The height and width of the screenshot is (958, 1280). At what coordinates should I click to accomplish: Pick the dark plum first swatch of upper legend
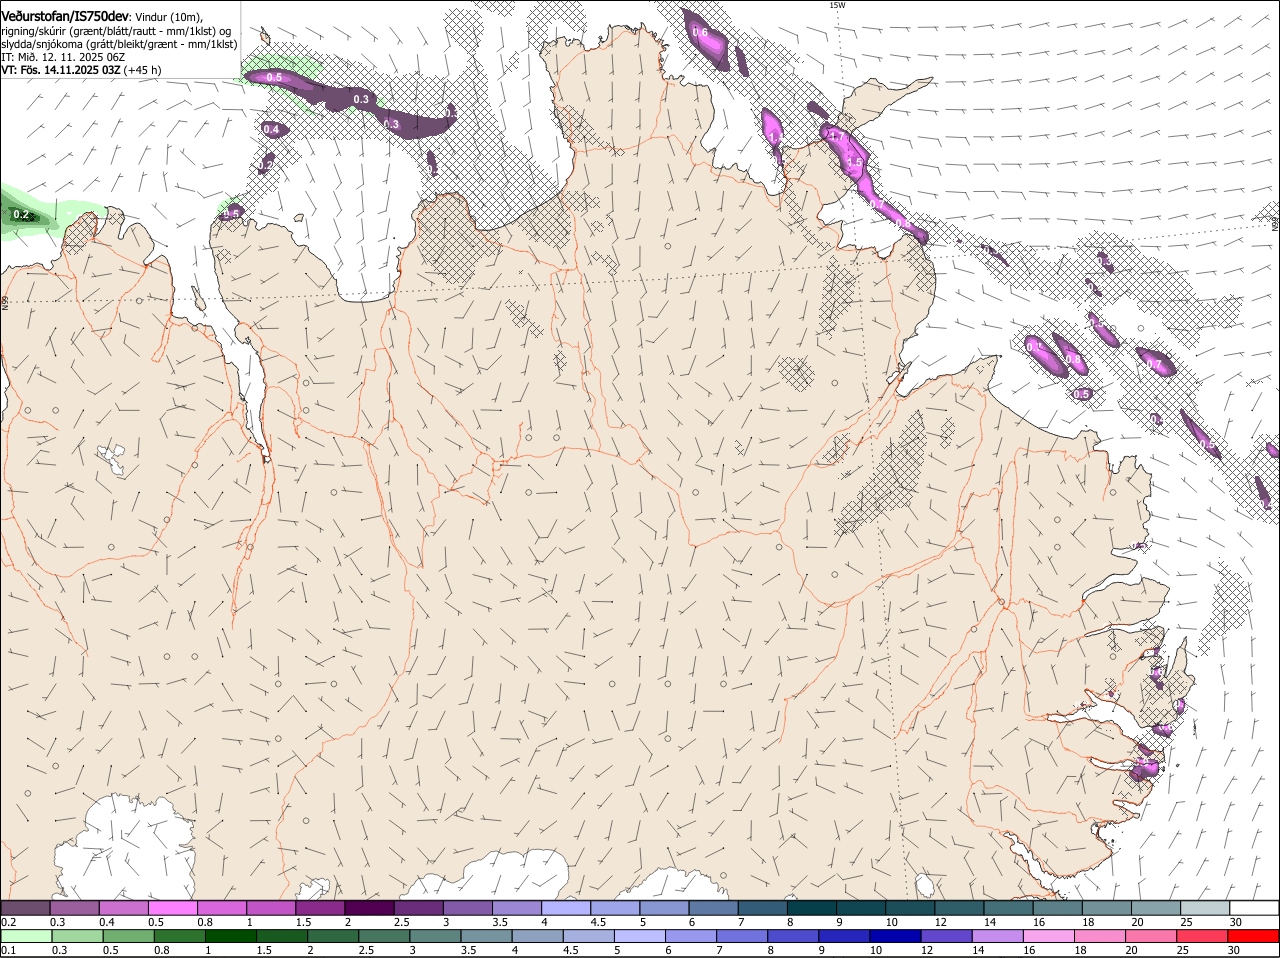click(25, 908)
